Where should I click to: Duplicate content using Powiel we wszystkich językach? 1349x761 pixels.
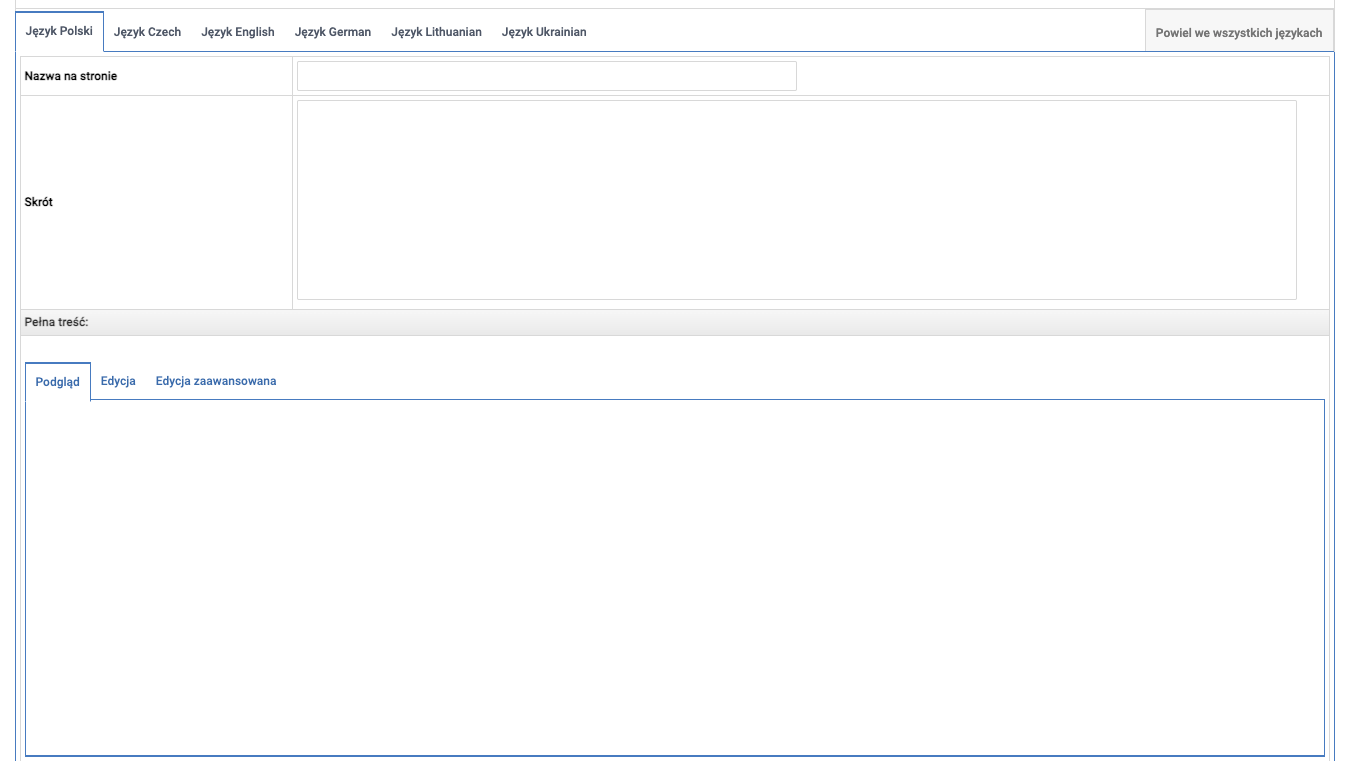coord(1240,31)
